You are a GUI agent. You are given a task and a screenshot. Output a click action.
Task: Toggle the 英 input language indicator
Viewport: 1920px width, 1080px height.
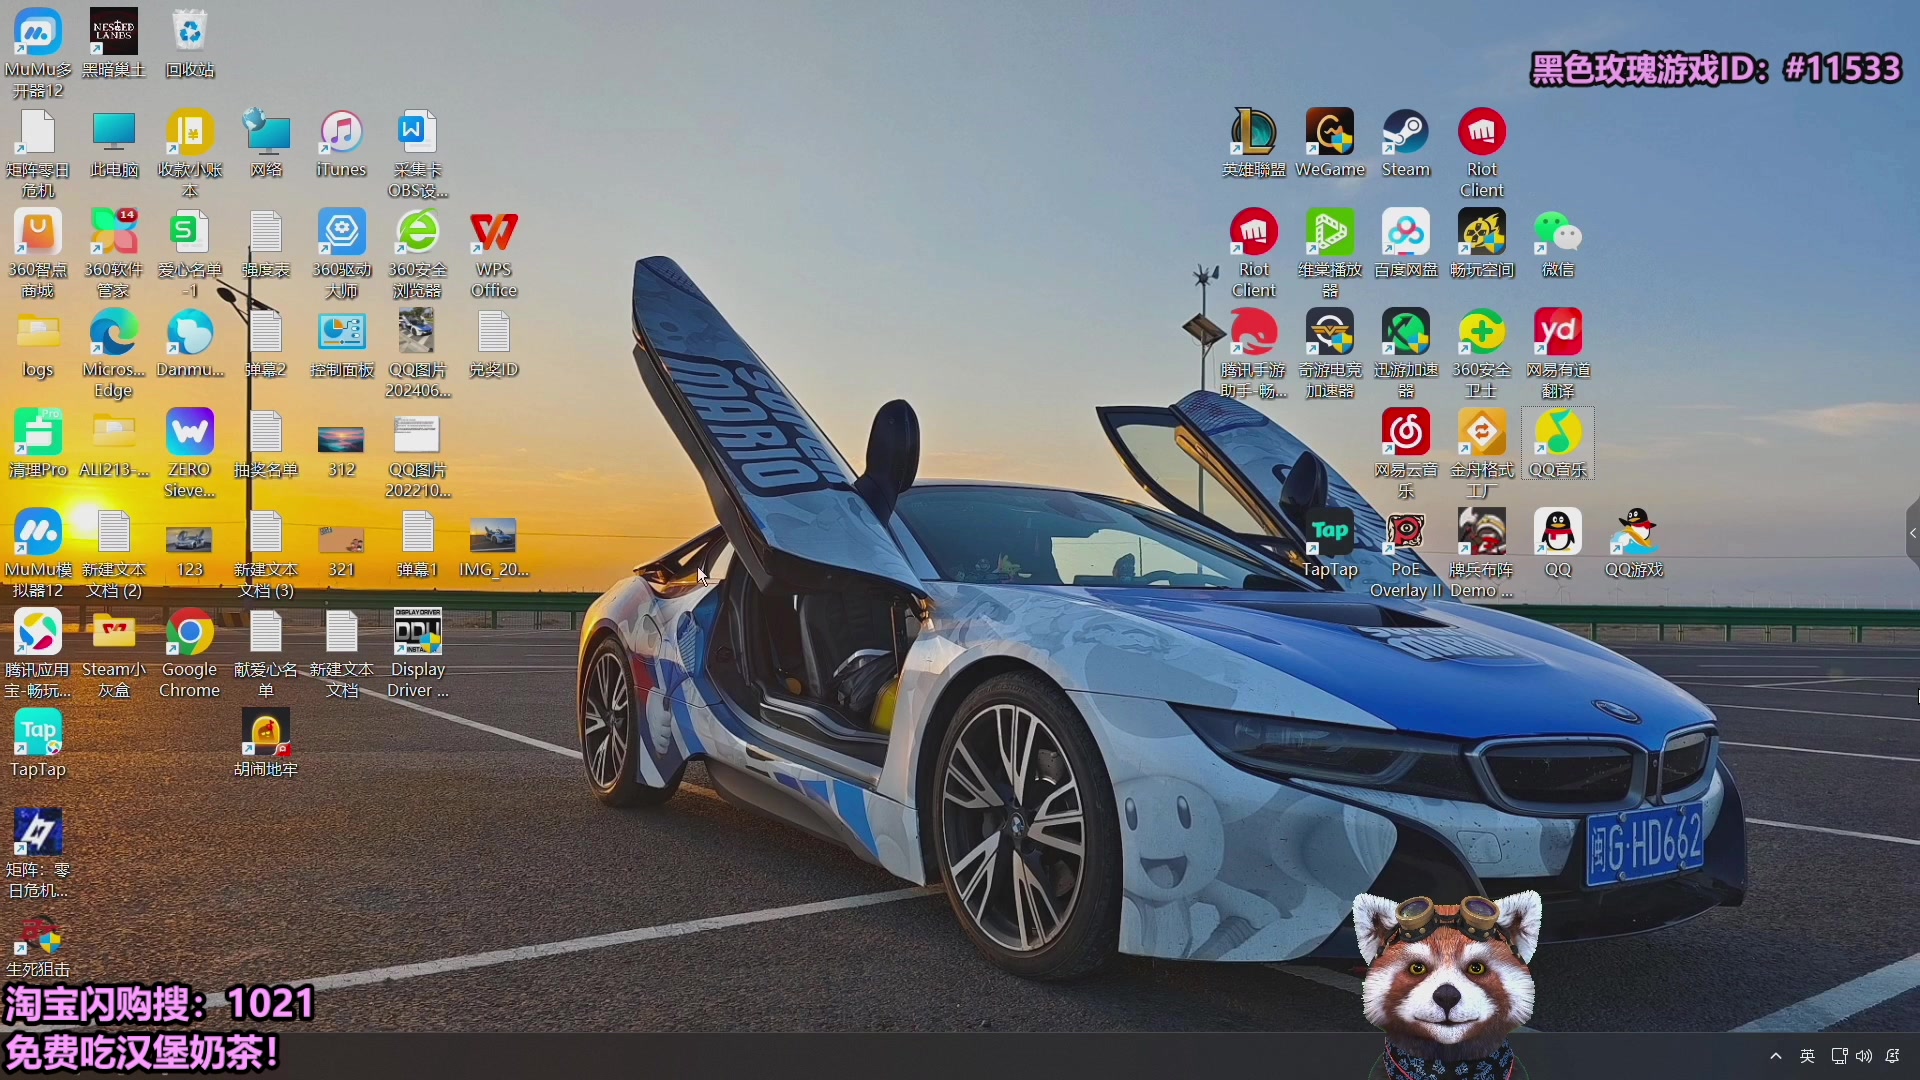1807,1056
